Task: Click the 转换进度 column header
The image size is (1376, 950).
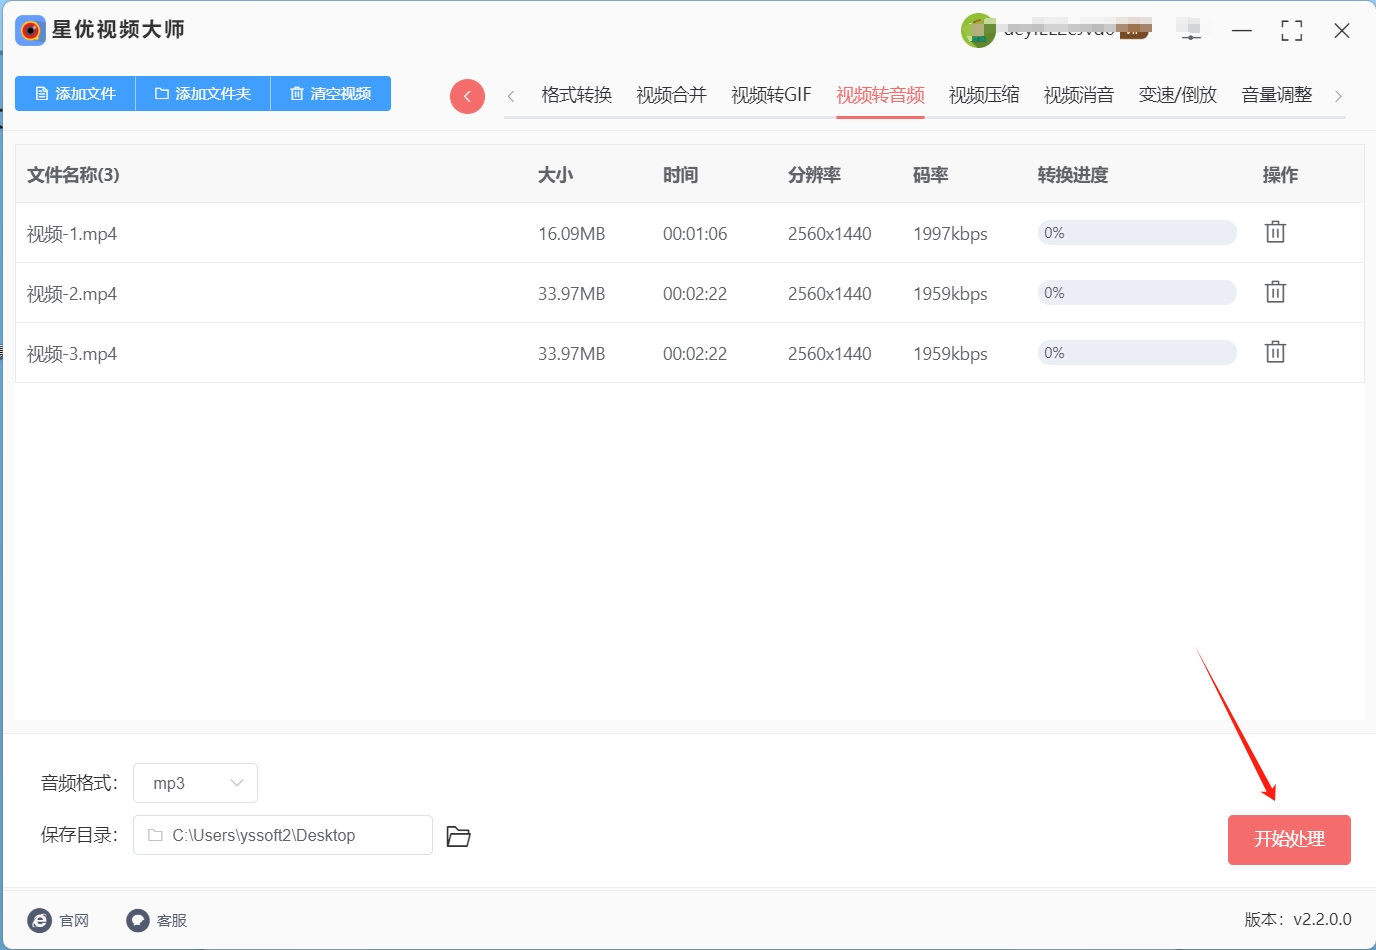Action: click(1073, 175)
